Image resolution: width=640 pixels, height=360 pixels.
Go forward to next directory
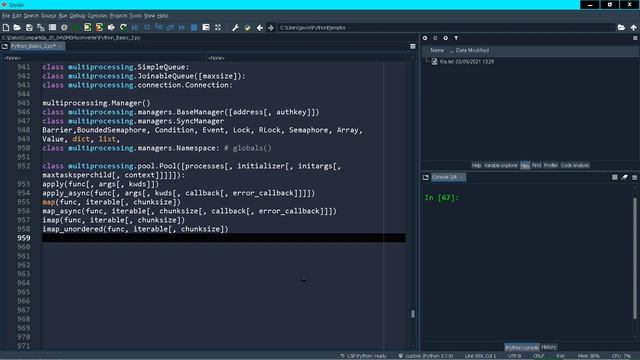pos(271,27)
